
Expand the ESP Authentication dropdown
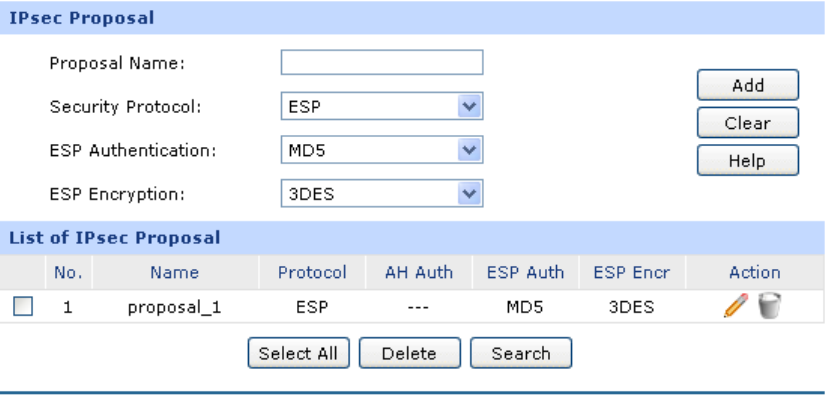(x=381, y=150)
